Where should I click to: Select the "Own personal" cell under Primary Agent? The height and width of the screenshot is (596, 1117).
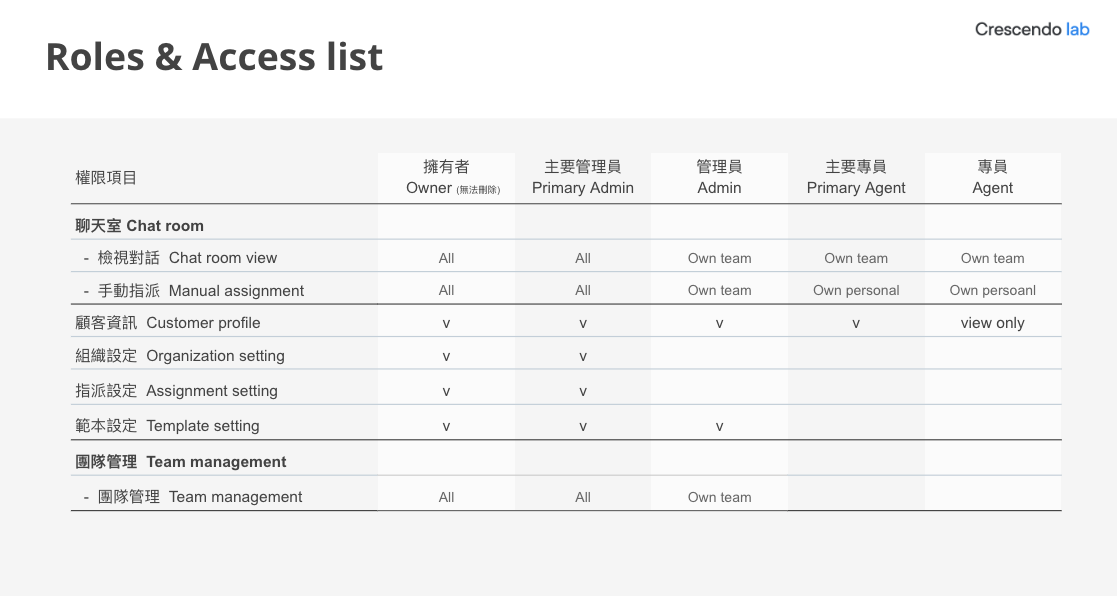[x=856, y=291]
